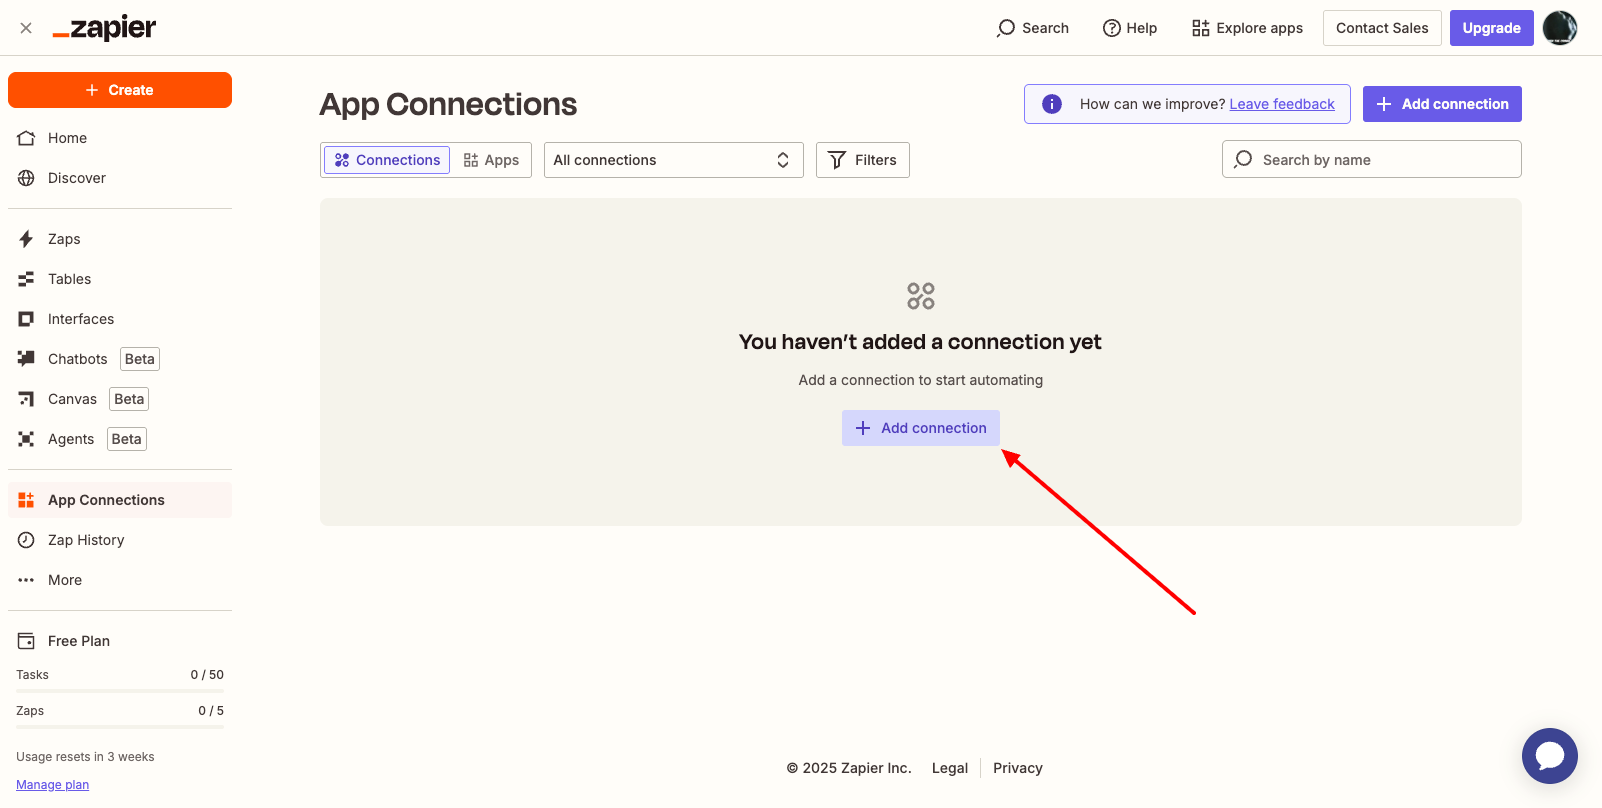Screen dimensions: 1602x808
Task: Click the info icon in feedback banner
Action: click(x=1052, y=104)
